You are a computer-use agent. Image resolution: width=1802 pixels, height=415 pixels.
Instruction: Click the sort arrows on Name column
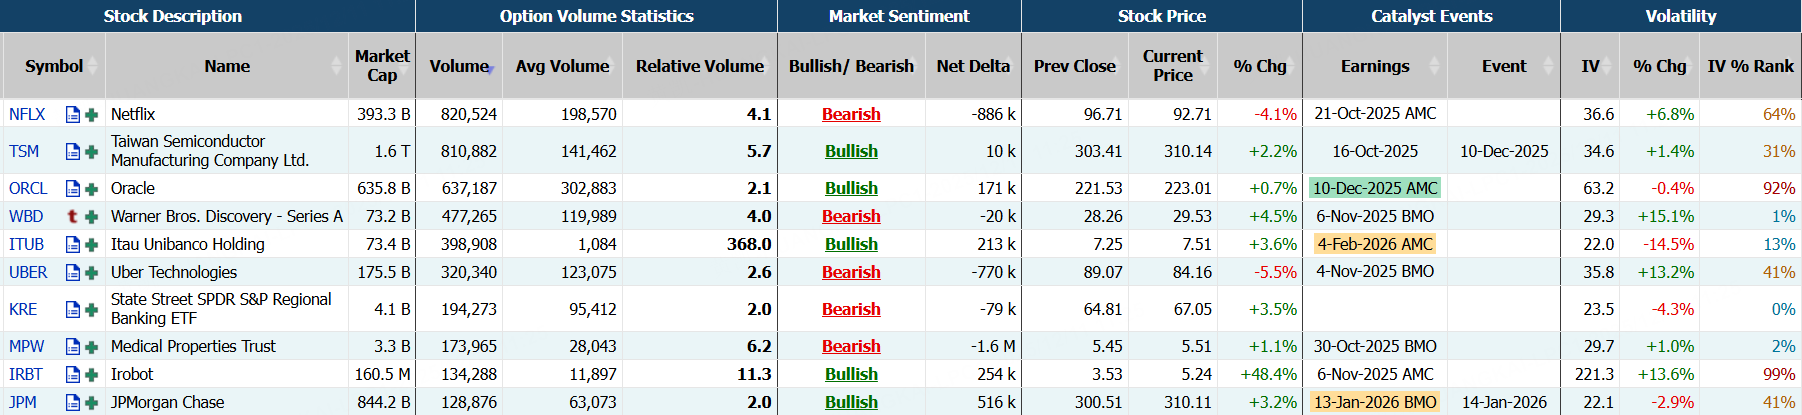click(x=336, y=66)
